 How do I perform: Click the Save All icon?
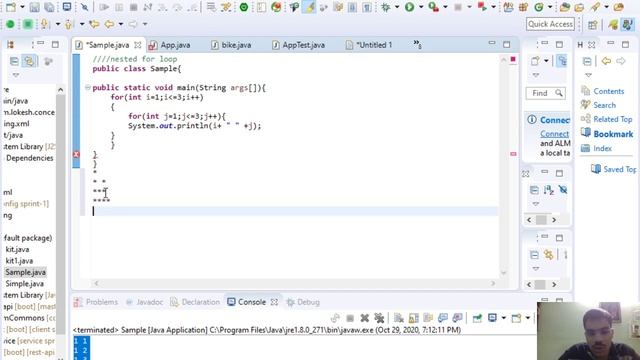(x=49, y=7)
